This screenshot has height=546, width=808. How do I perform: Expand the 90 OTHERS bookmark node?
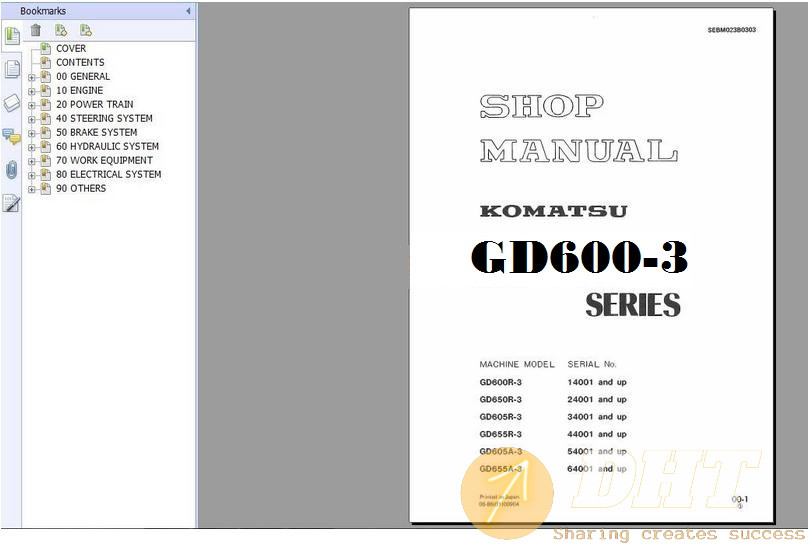31,190
